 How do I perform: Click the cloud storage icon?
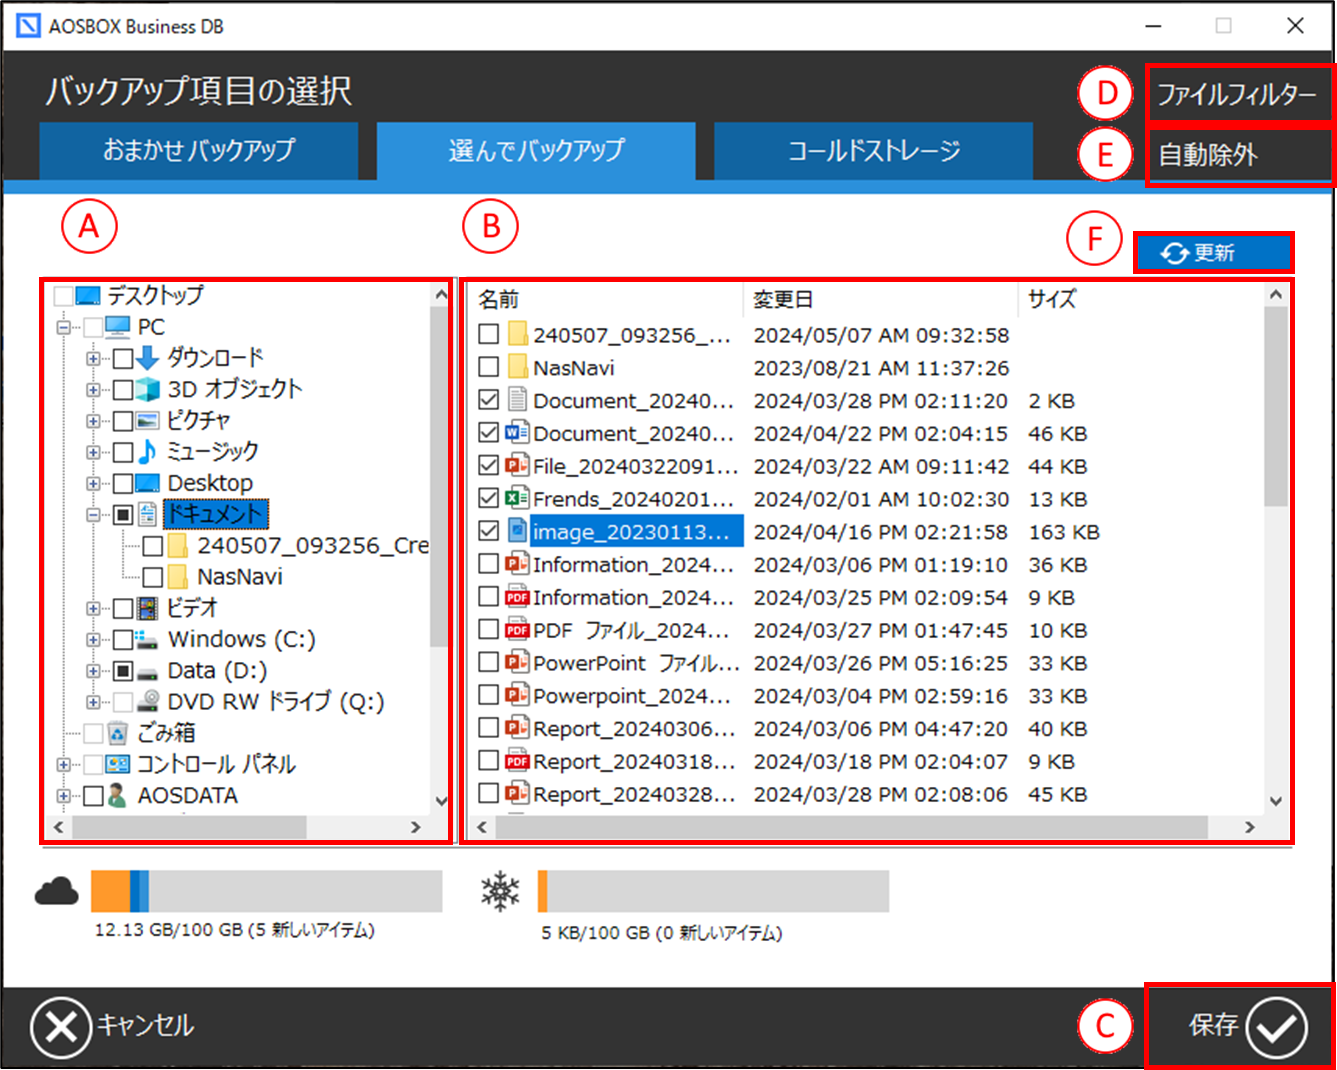click(57, 890)
